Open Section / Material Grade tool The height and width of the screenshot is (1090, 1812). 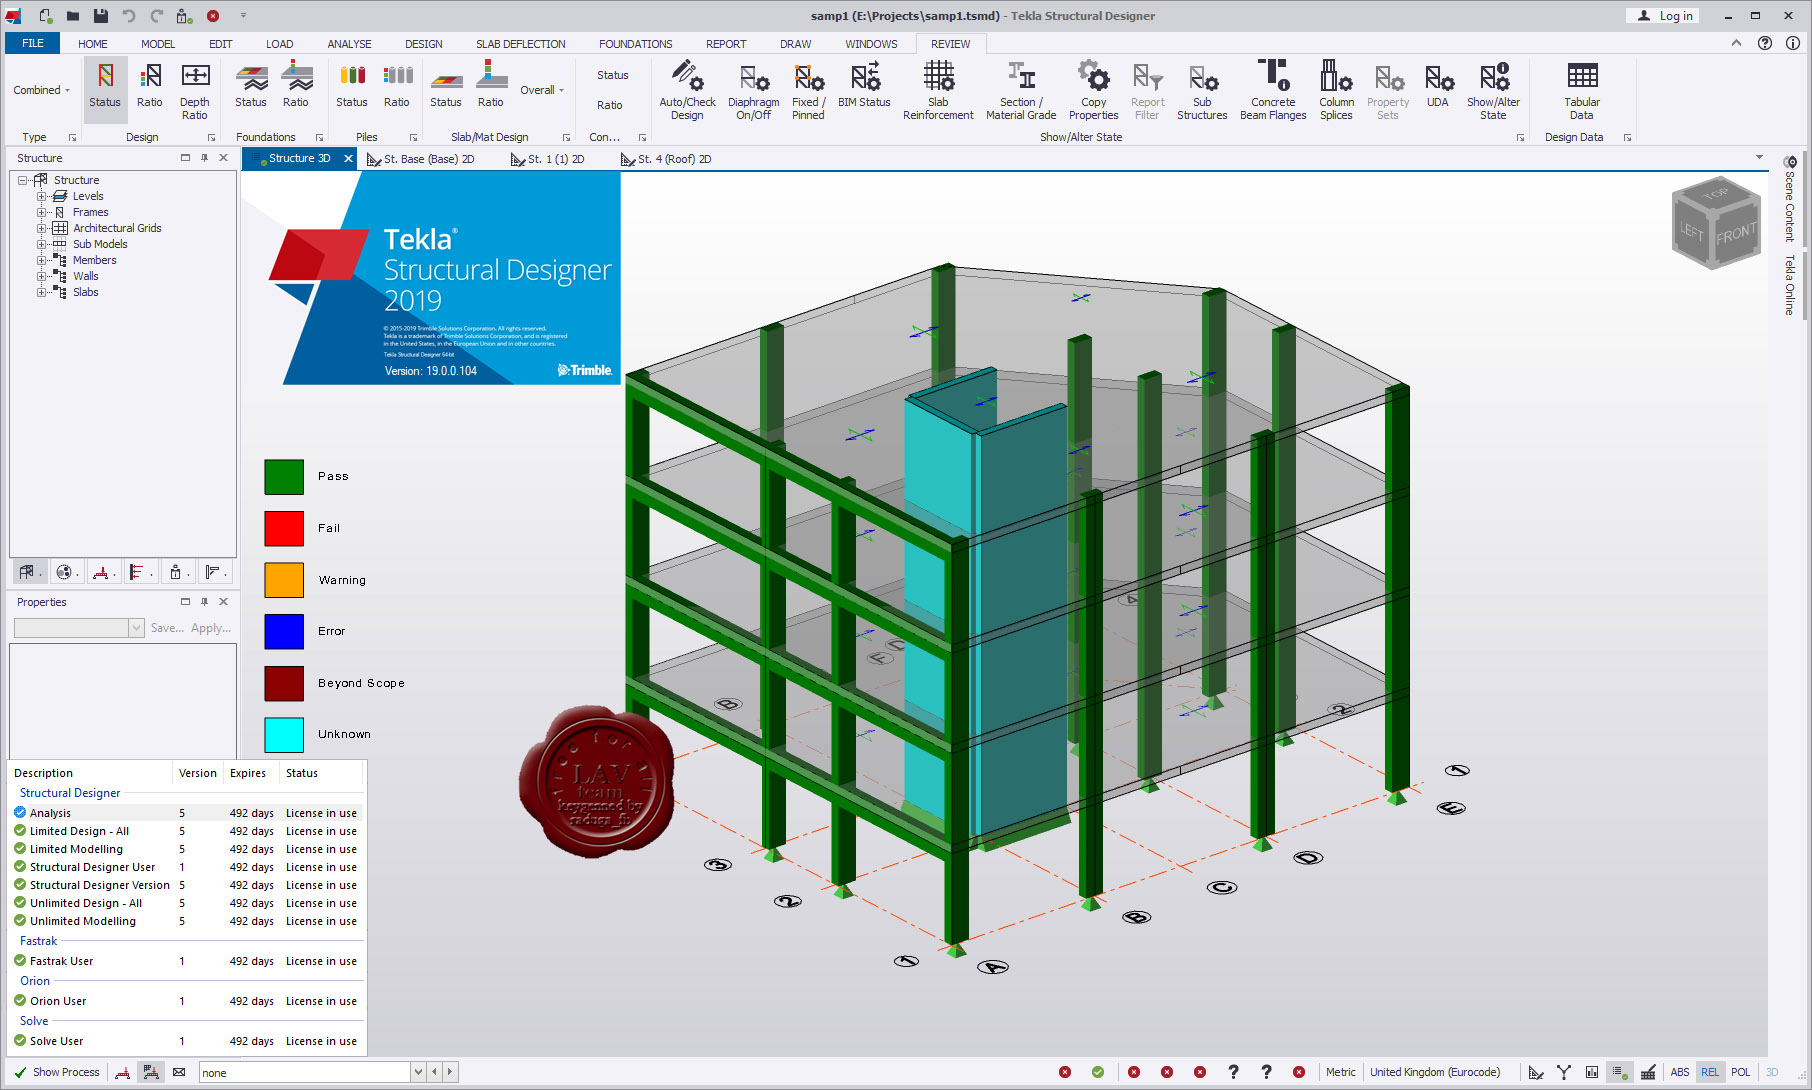[x=1021, y=91]
